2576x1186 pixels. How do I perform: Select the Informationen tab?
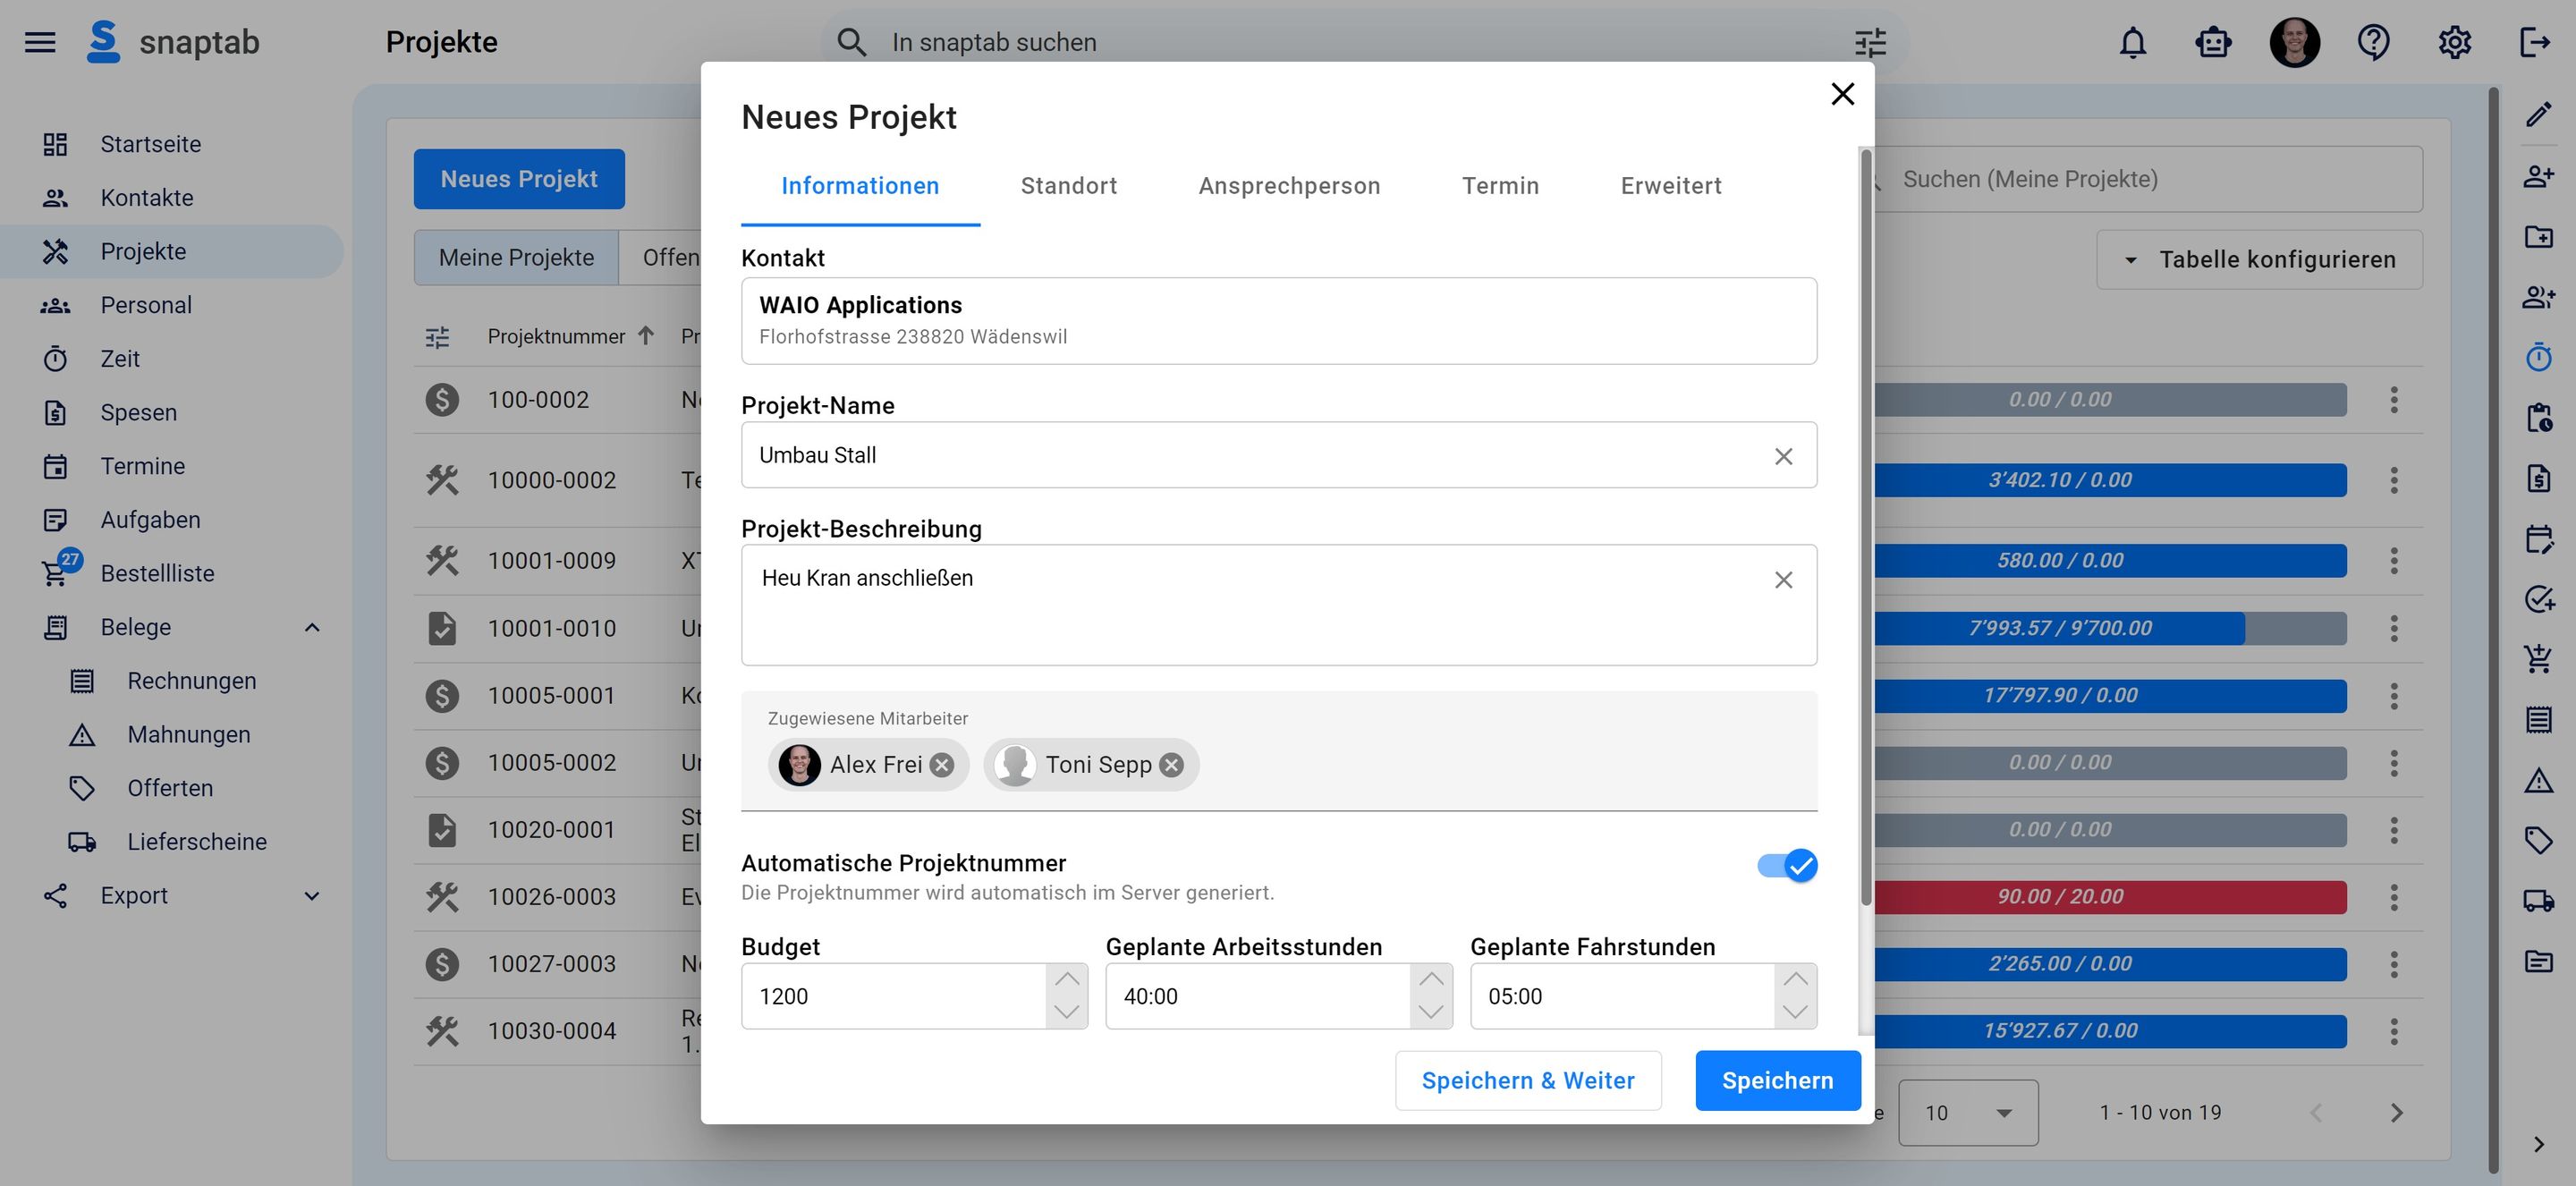click(x=860, y=186)
